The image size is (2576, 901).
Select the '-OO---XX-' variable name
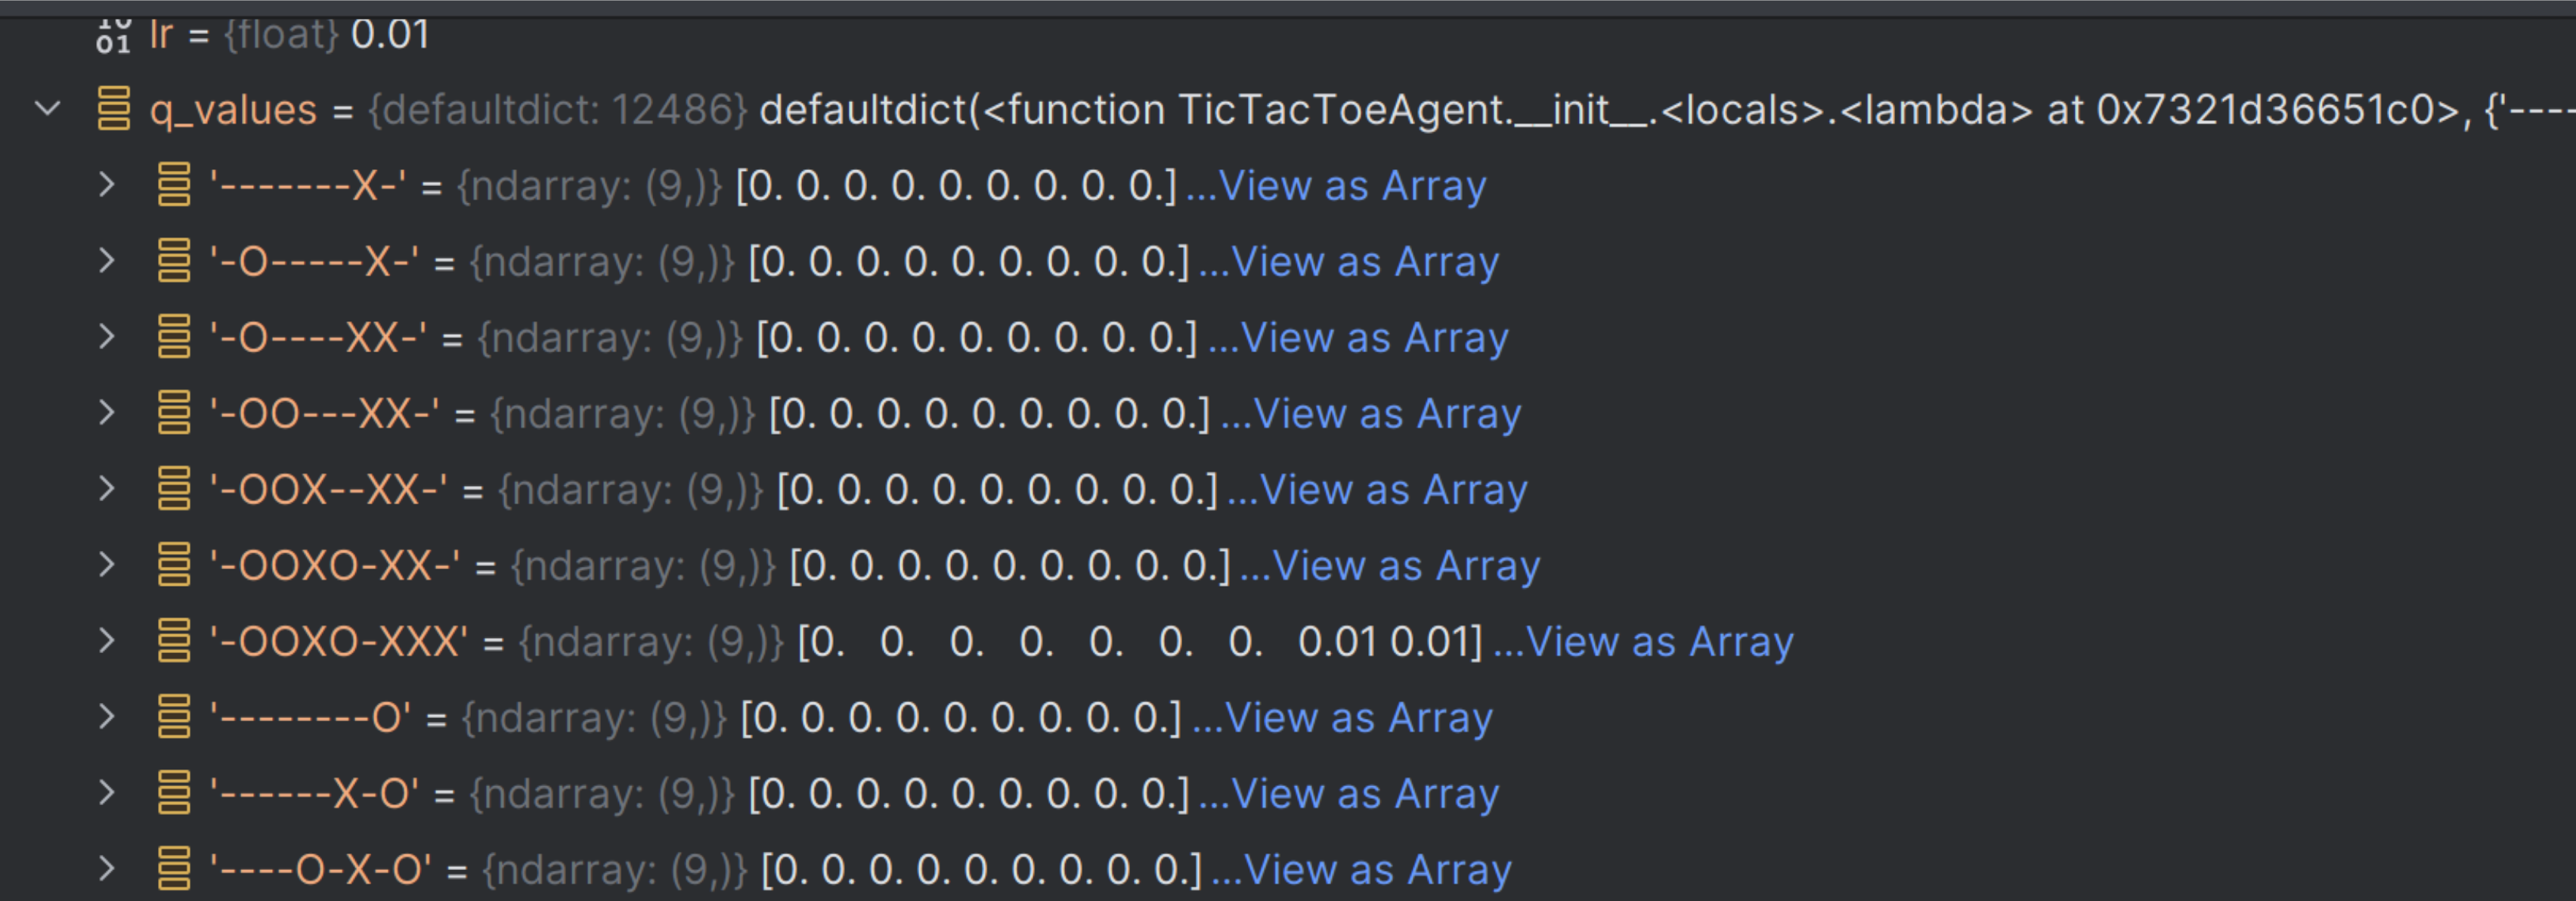pos(324,414)
